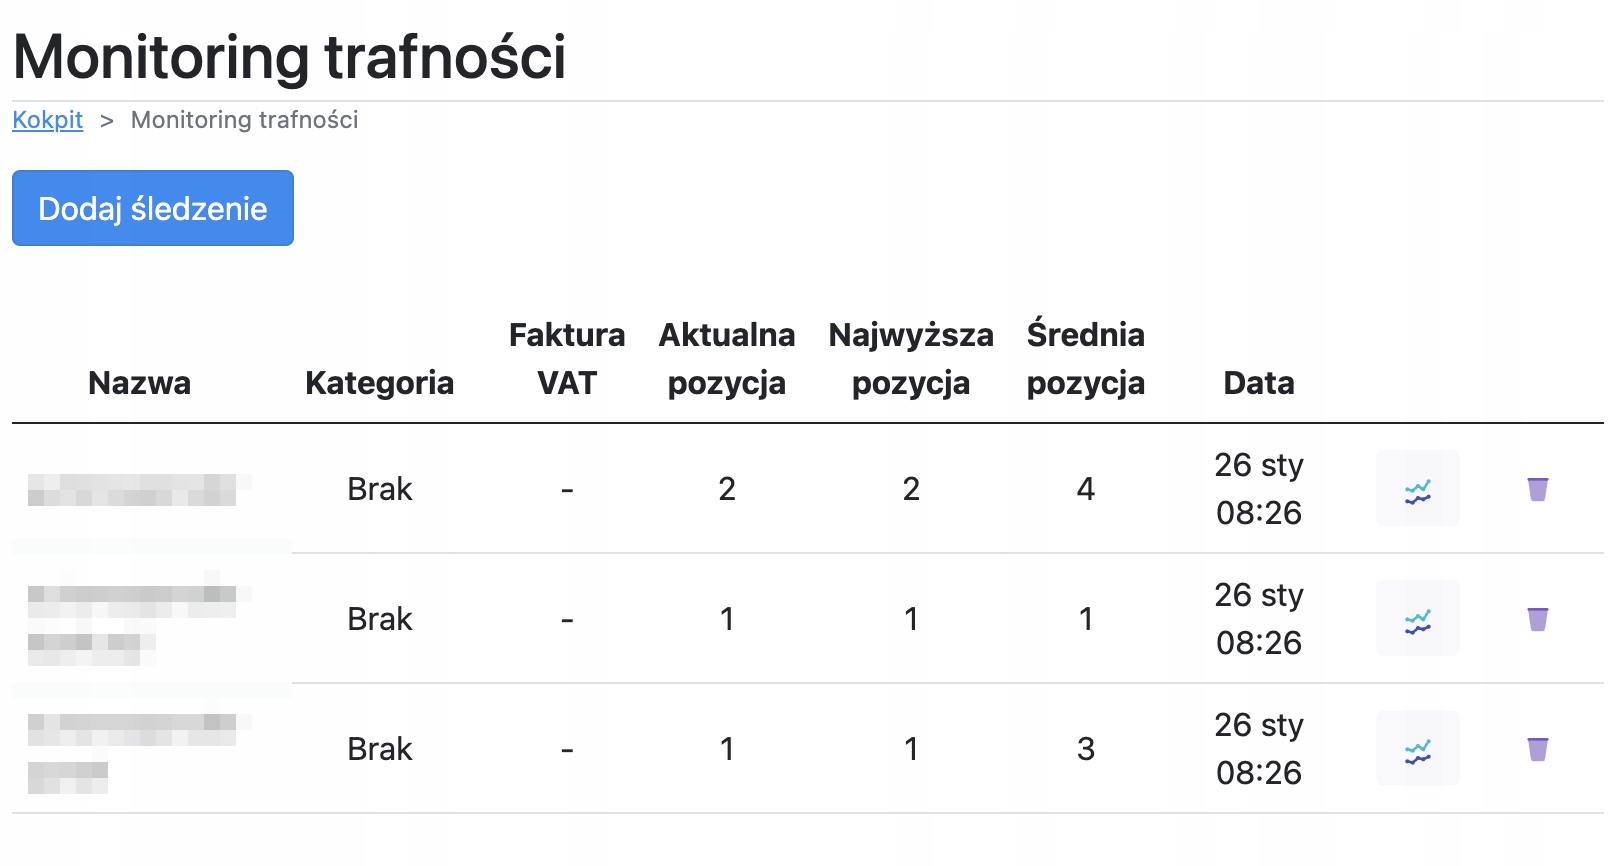Screen dimensions: 1624x866
Task: Click the Najwyższa pozycja column header
Action: pos(910,359)
